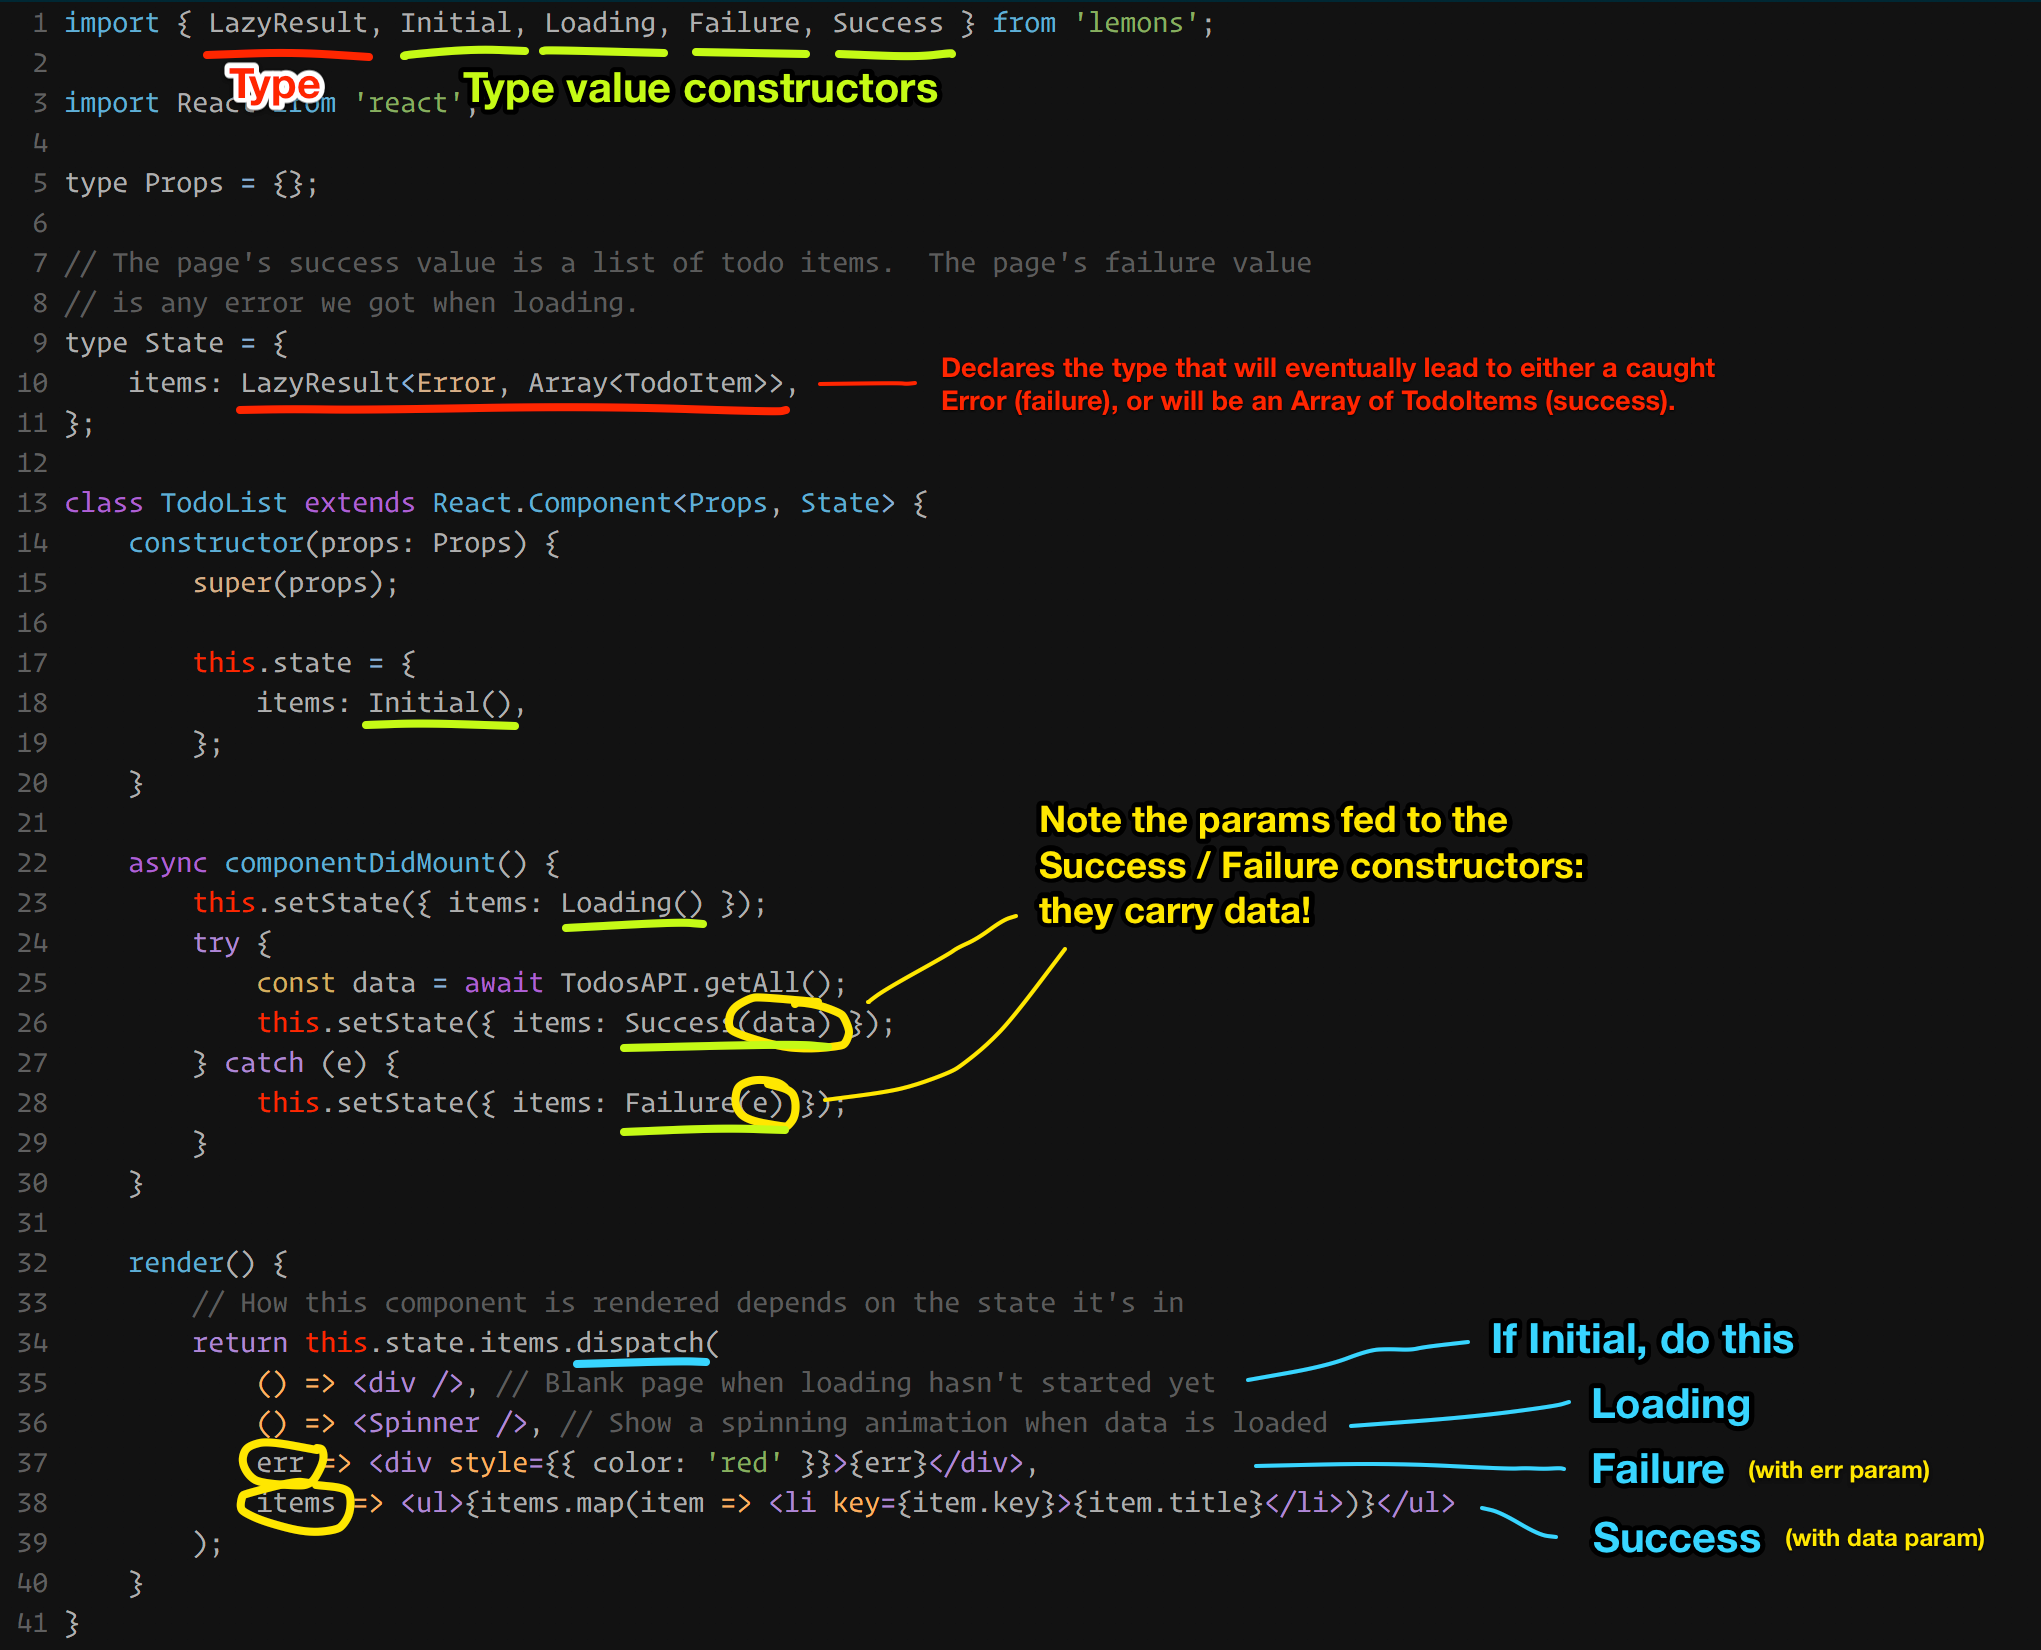Click the componentDidMount method name

360,863
